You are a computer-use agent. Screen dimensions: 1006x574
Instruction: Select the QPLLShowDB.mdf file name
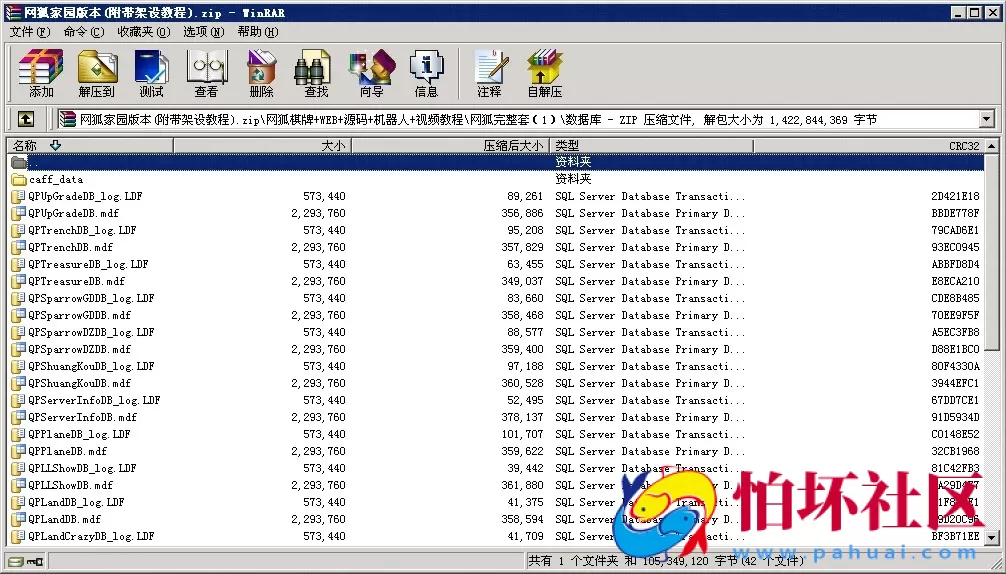[x=71, y=485]
